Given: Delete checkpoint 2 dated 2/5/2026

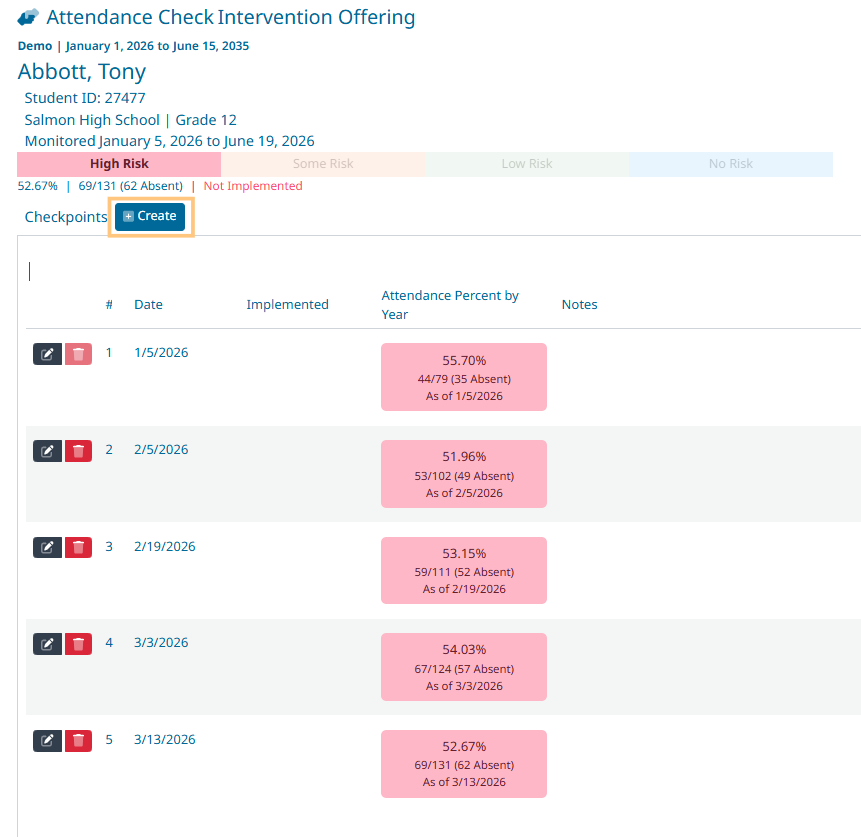Looking at the screenshot, I should point(78,451).
